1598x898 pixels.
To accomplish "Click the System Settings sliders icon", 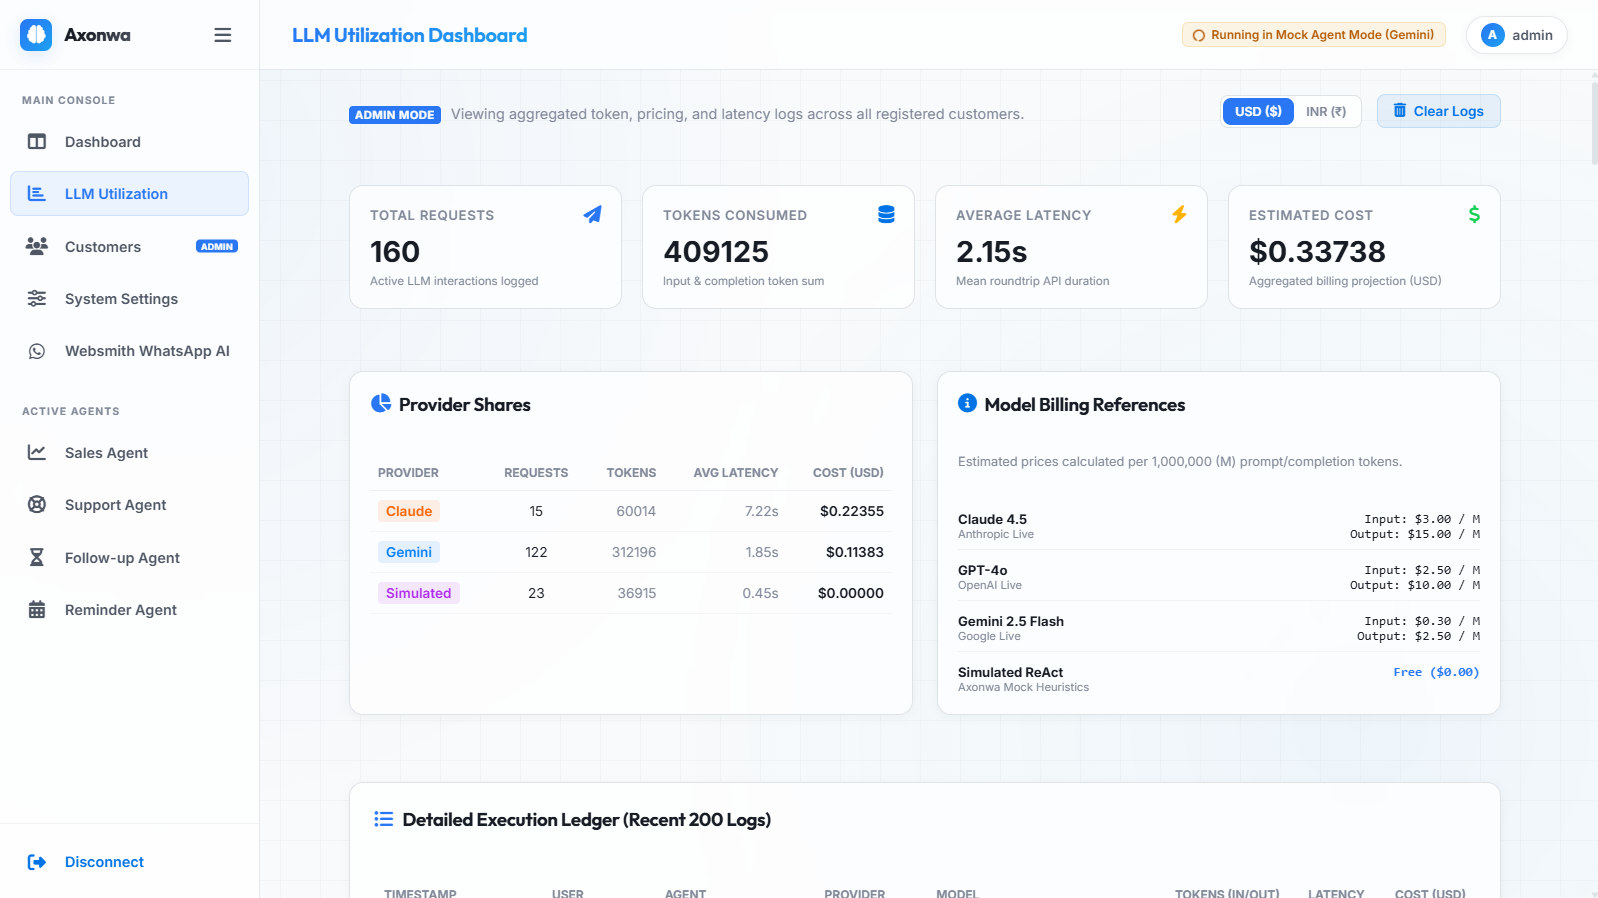I will tap(37, 299).
